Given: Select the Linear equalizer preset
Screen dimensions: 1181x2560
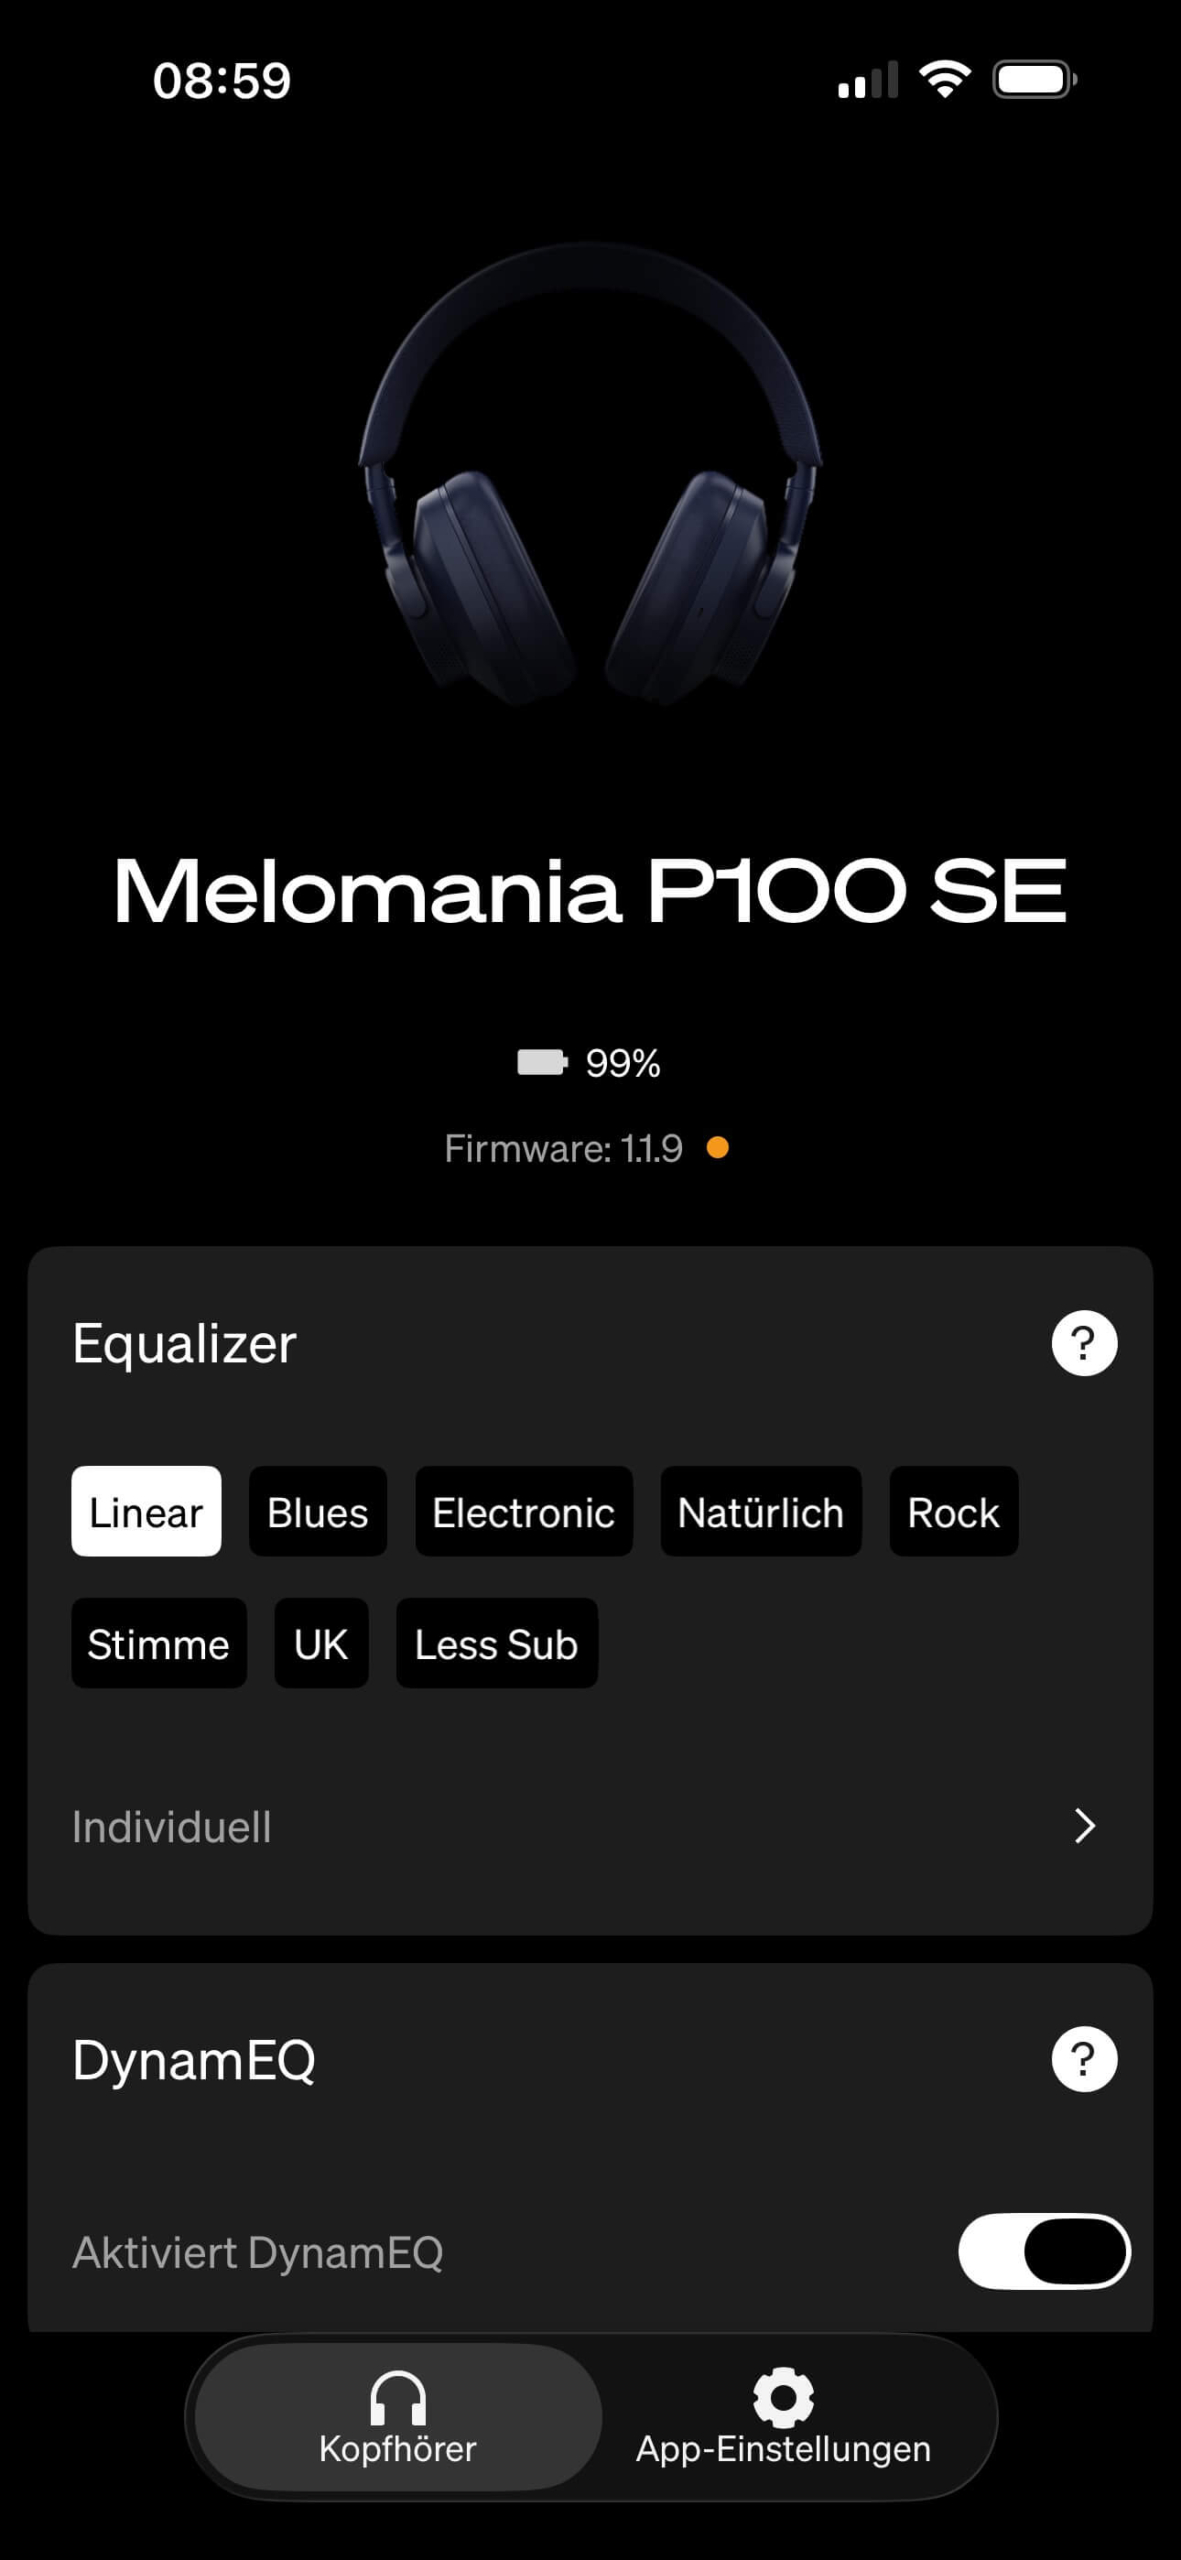Looking at the screenshot, I should (x=146, y=1511).
